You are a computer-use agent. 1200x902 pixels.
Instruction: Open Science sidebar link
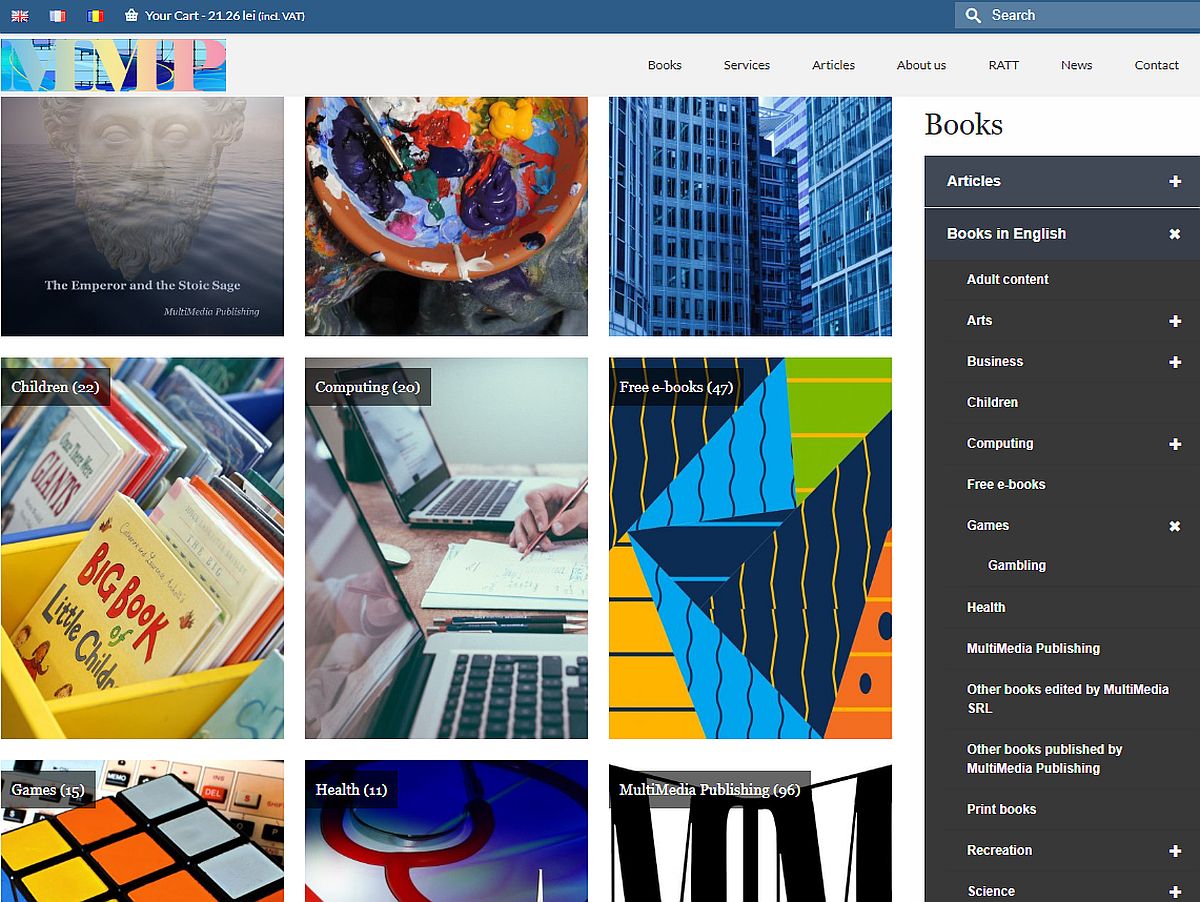(x=990, y=891)
